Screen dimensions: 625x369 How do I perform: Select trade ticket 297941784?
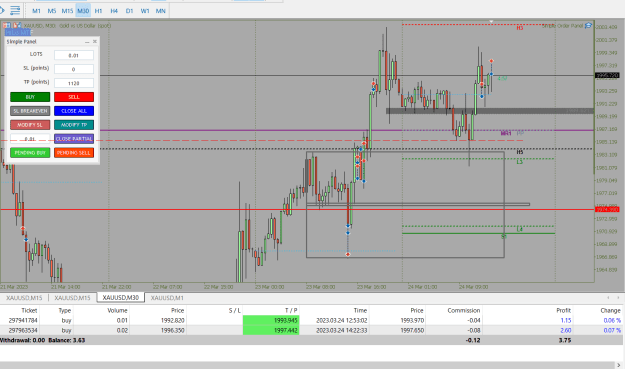(x=23, y=320)
